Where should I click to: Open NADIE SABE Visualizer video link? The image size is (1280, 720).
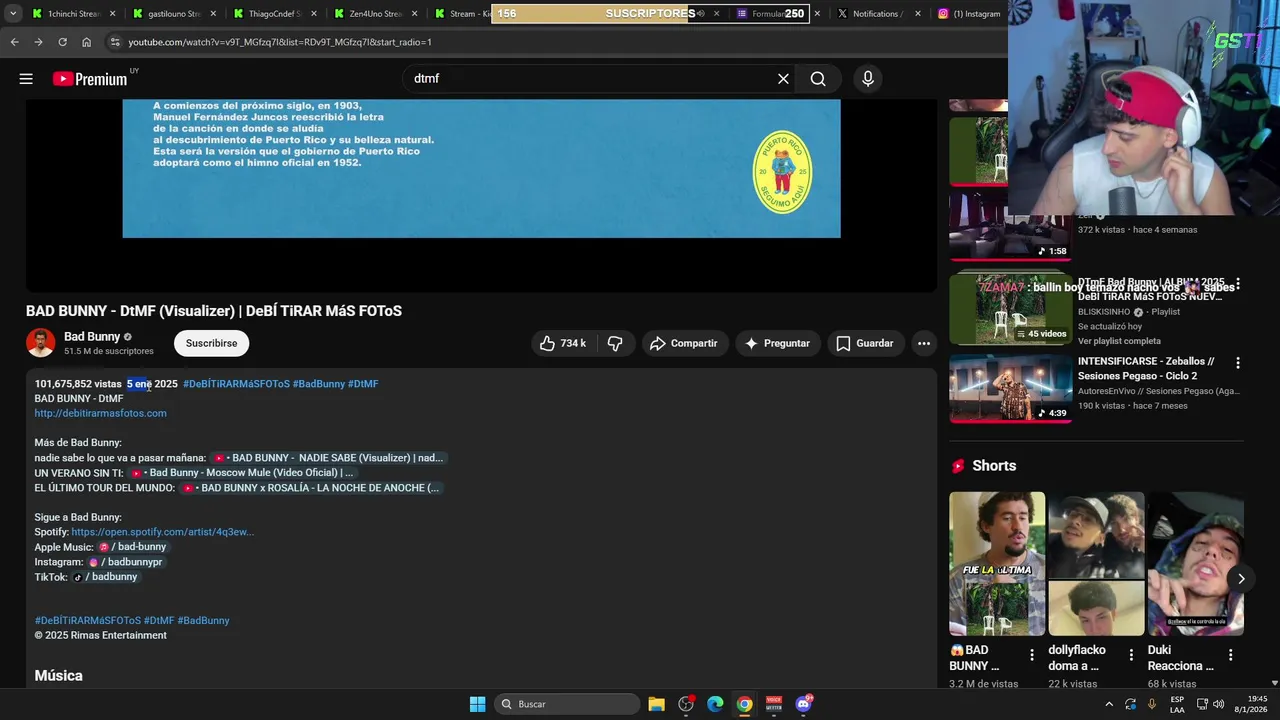click(x=328, y=458)
